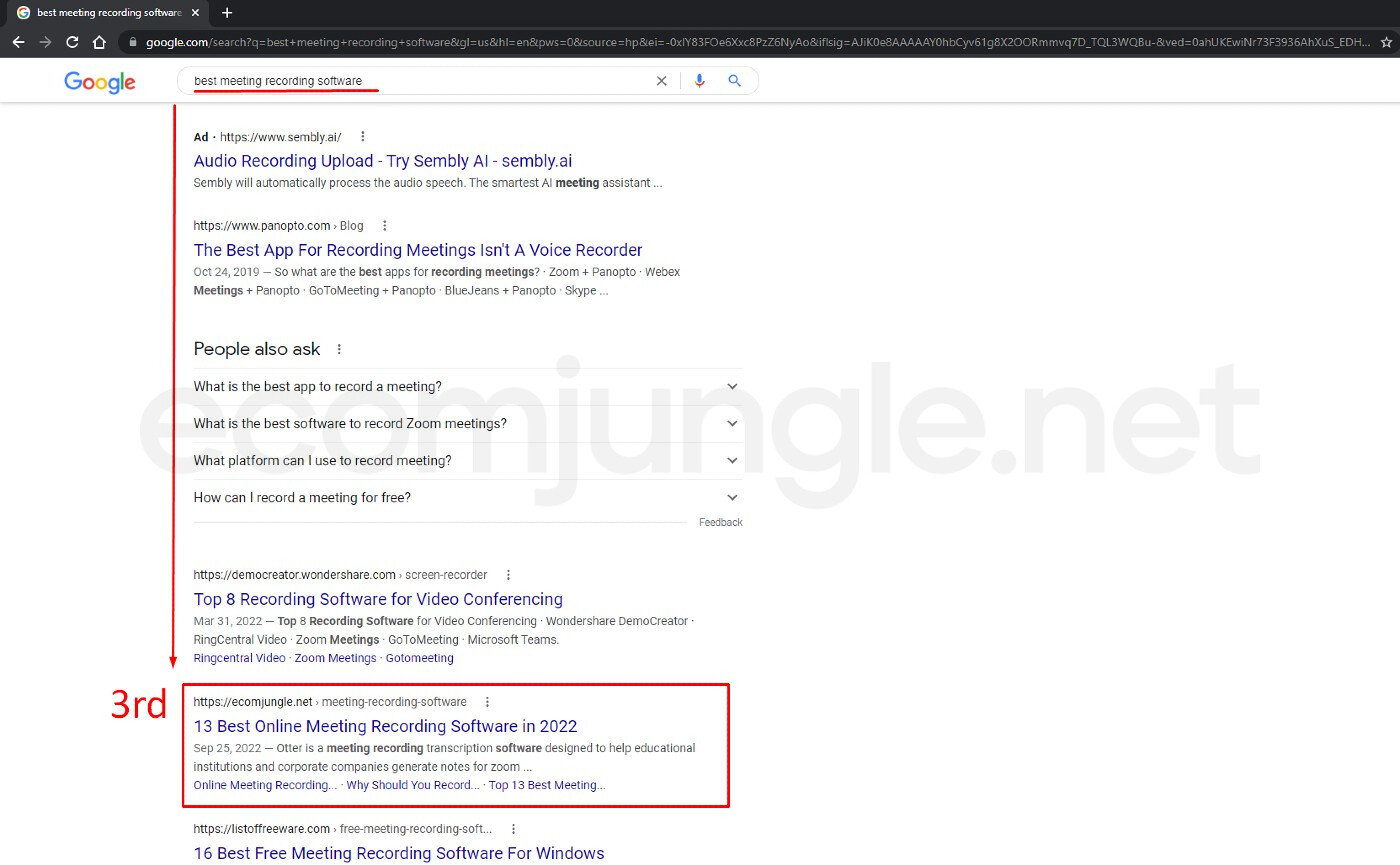The height and width of the screenshot is (865, 1400).
Task: Open "Top 8 Recording Software for Video Conferencing"
Action: [x=378, y=599]
